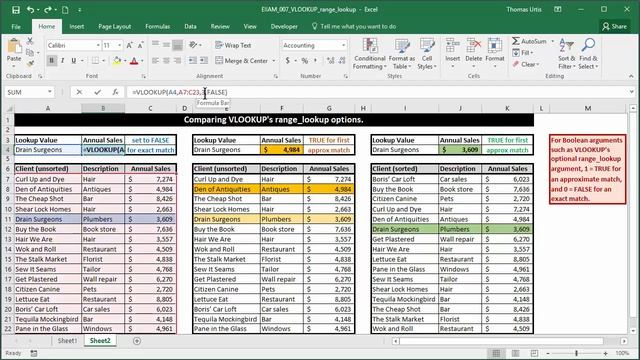Apply Accounting Number Format dollar icon
The width and height of the screenshot is (640, 360).
(x=288, y=60)
